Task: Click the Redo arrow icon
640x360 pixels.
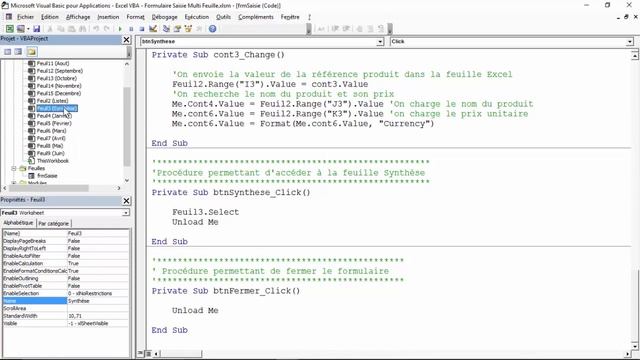Action: coord(107,29)
